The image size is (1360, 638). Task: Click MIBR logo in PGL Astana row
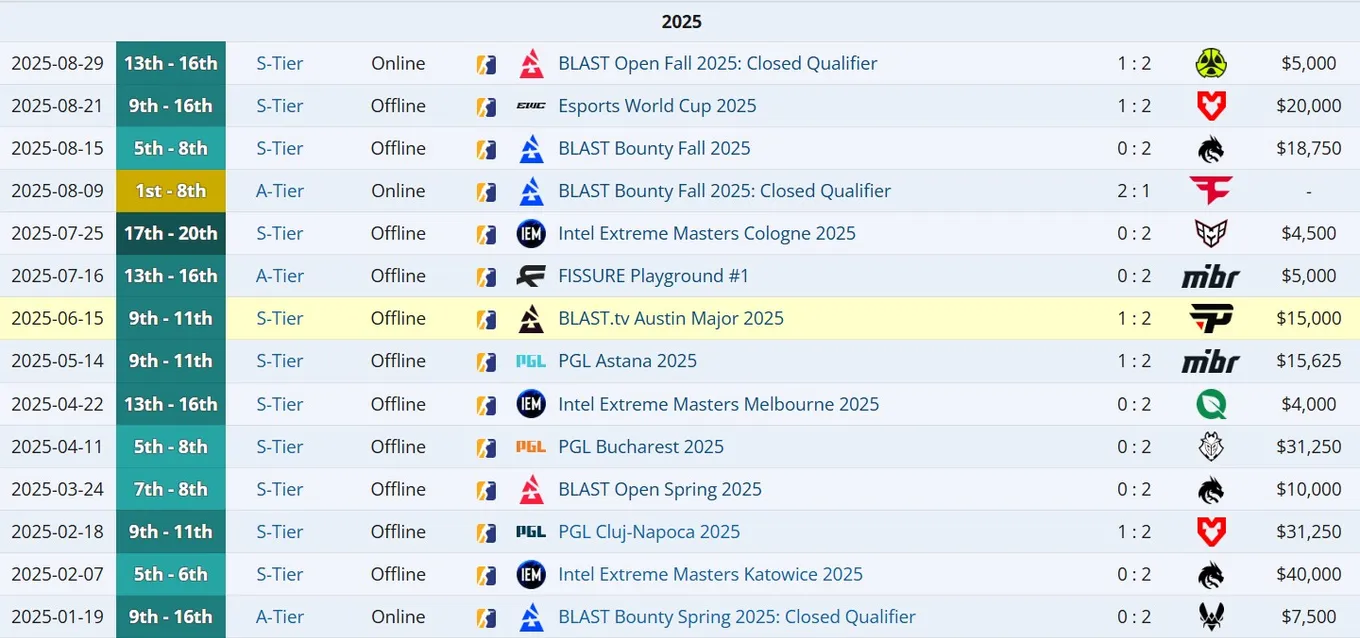[x=1211, y=361]
